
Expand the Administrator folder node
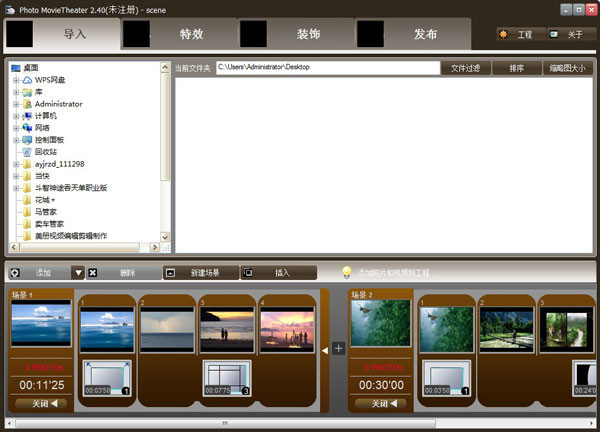click(x=16, y=104)
